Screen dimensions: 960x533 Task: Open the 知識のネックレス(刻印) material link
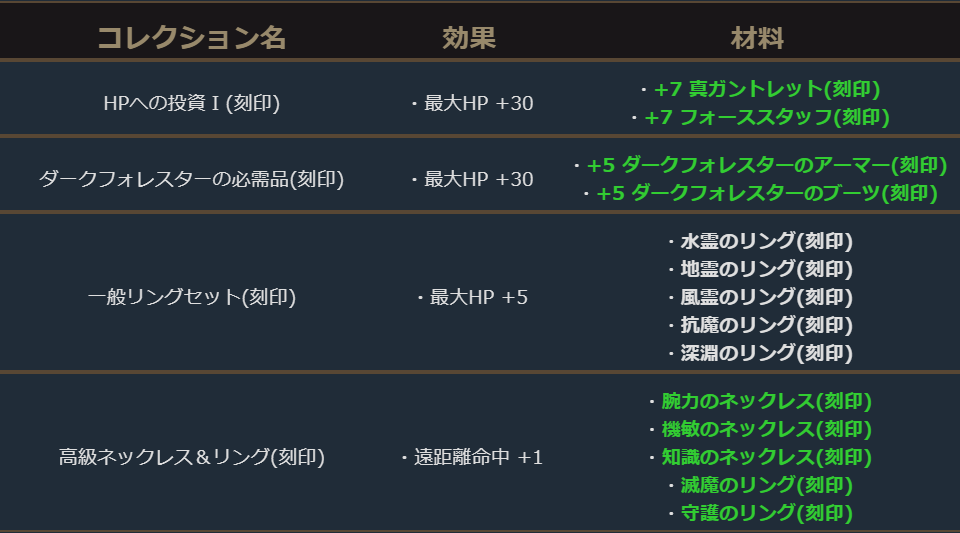pos(766,457)
